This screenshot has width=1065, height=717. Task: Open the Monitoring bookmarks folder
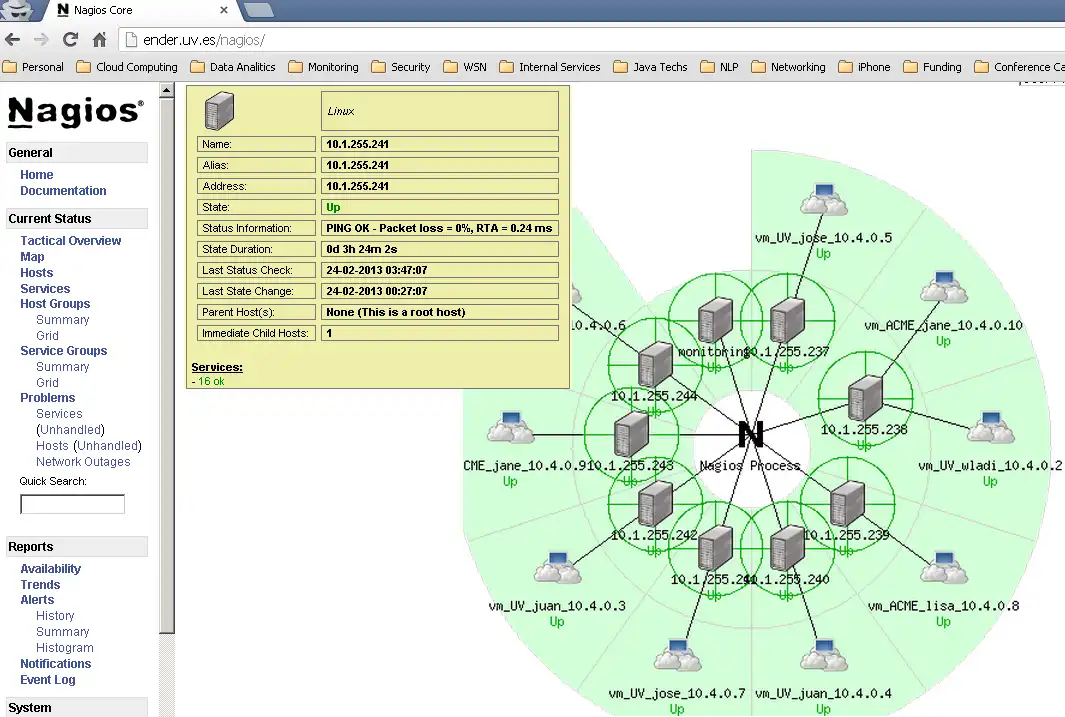coord(323,67)
